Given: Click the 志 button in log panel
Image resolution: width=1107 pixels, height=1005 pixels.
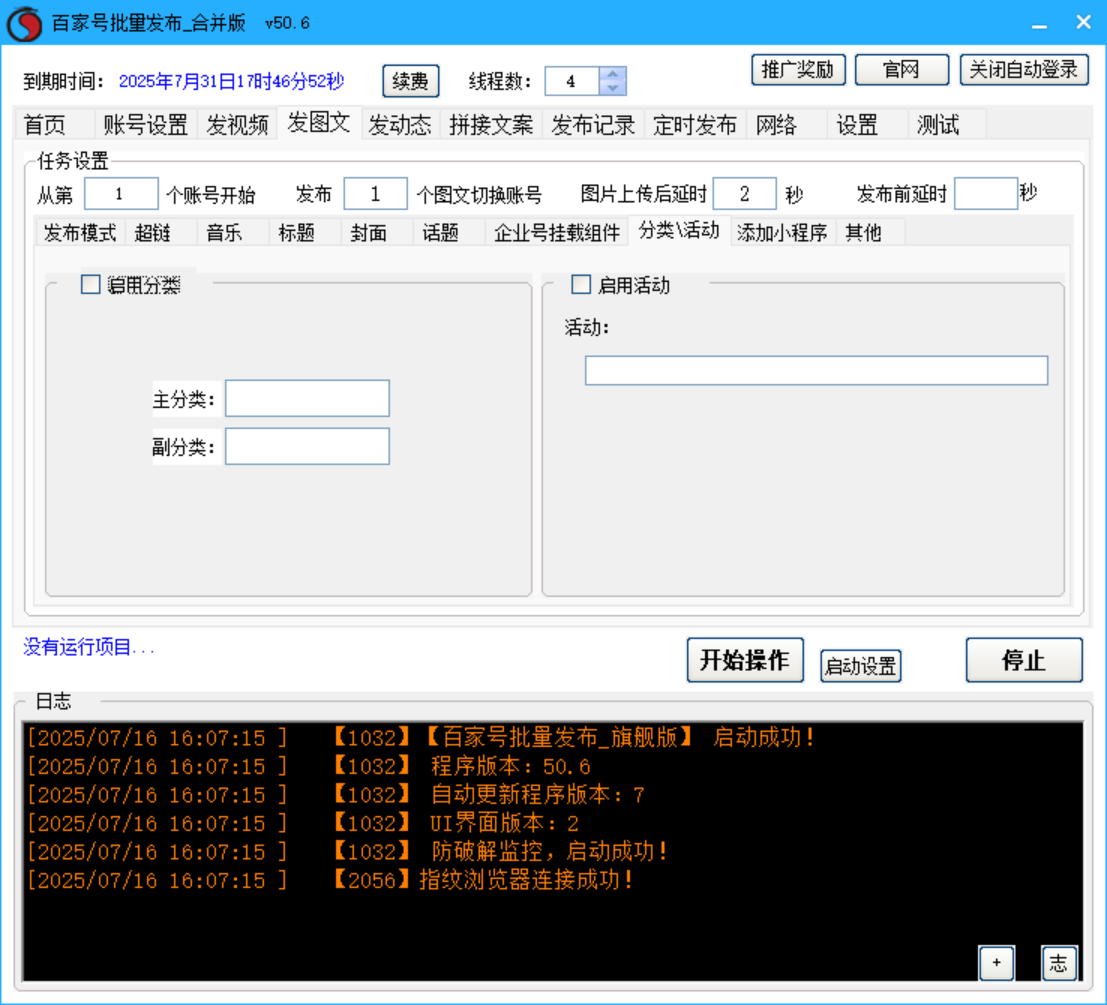Looking at the screenshot, I should 1058,963.
